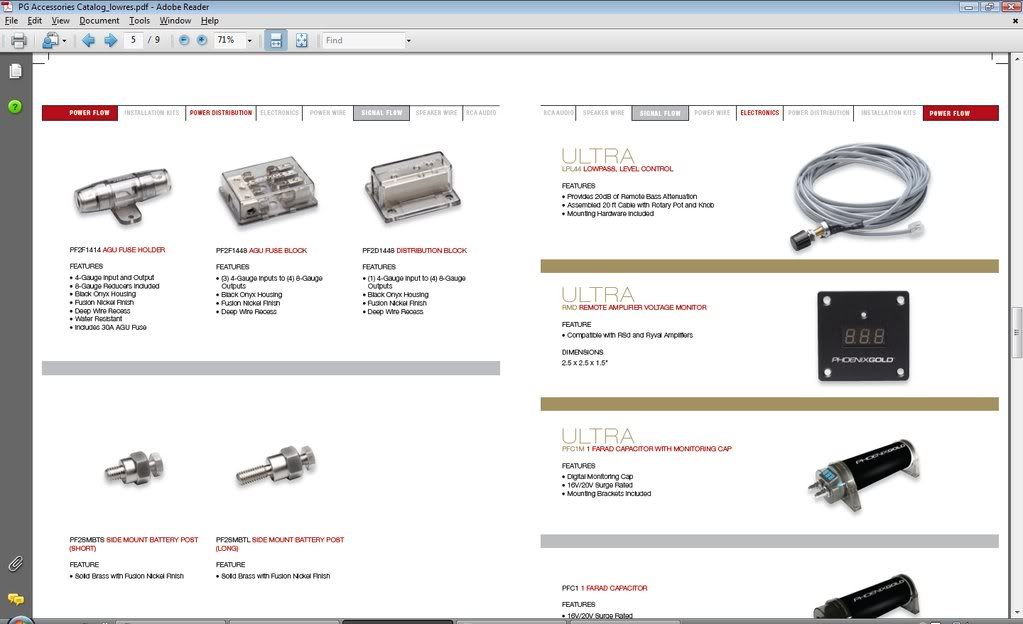Click left-page SIGNAL FLOW tab
The image size is (1023, 624).
(382, 113)
